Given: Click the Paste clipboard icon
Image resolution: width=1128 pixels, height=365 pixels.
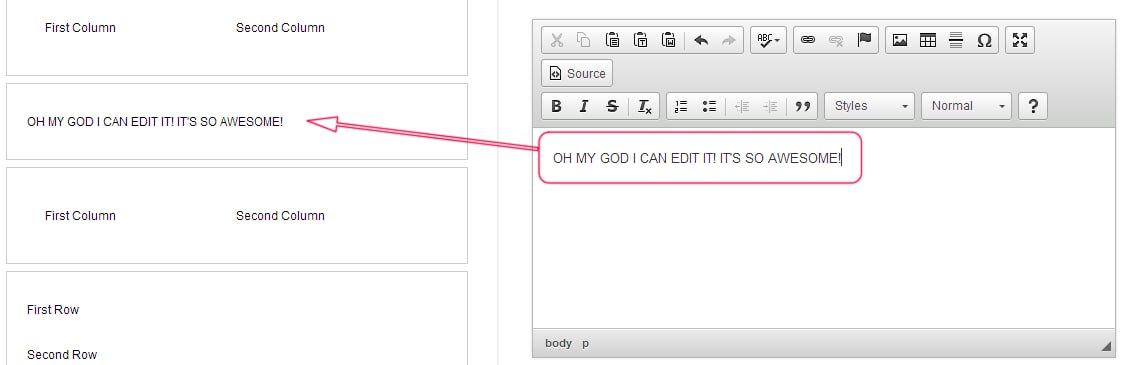Looking at the screenshot, I should click(x=612, y=40).
